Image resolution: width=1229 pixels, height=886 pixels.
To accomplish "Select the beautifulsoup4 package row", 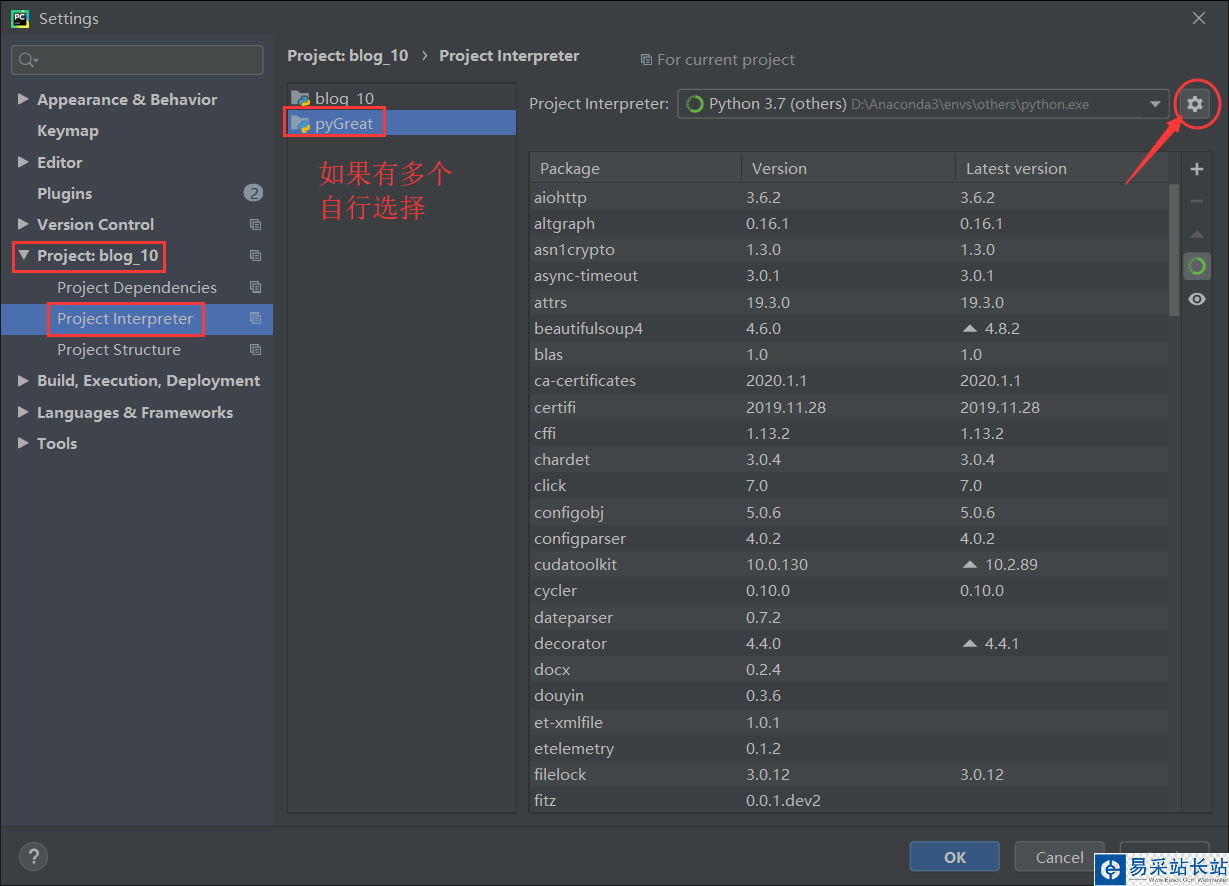I will [849, 328].
